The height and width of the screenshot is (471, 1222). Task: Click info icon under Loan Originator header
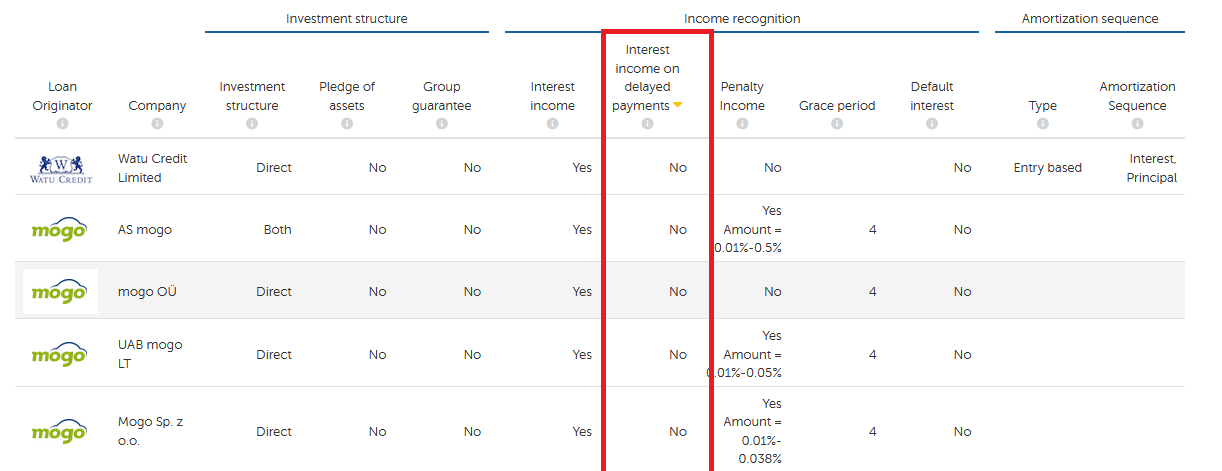click(x=62, y=124)
